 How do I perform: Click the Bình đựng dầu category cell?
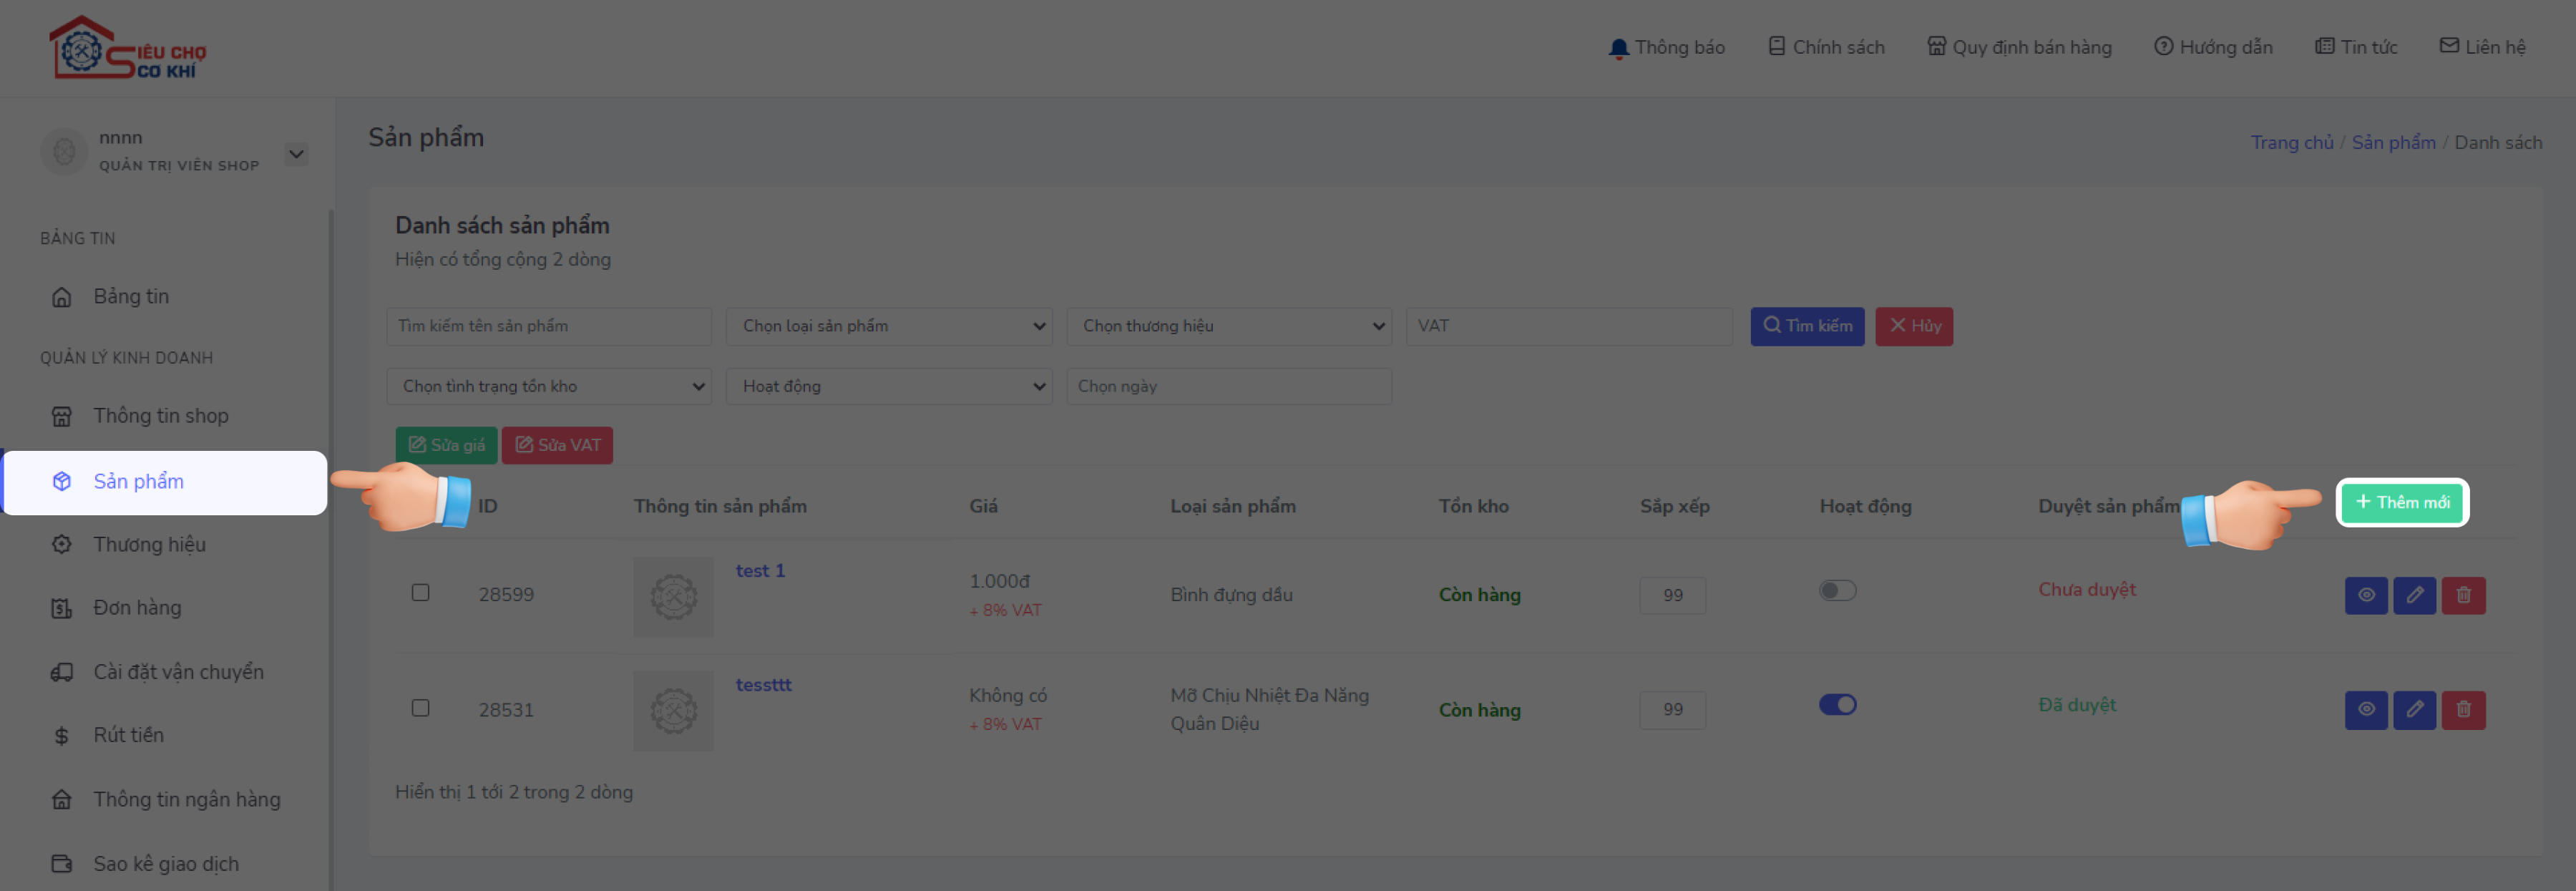tap(1231, 595)
